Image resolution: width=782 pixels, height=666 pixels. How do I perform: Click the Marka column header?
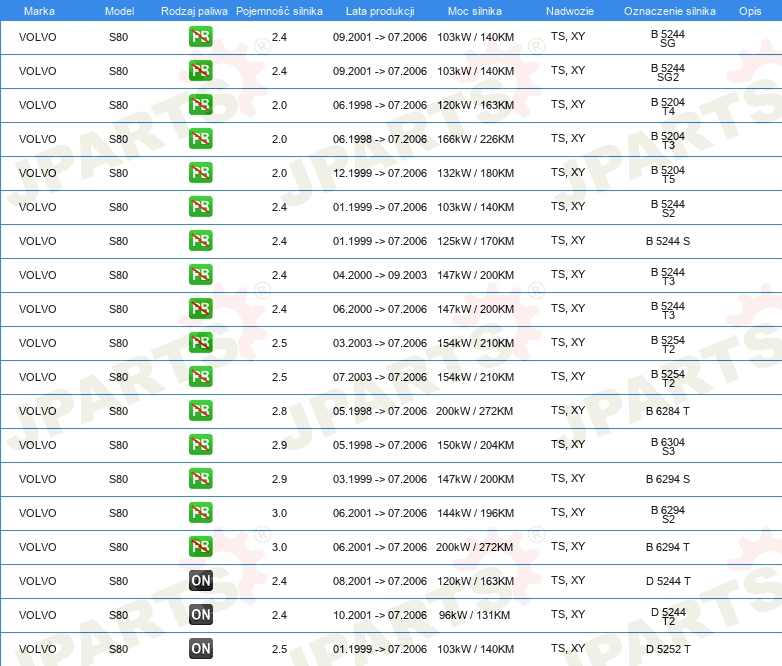39,10
